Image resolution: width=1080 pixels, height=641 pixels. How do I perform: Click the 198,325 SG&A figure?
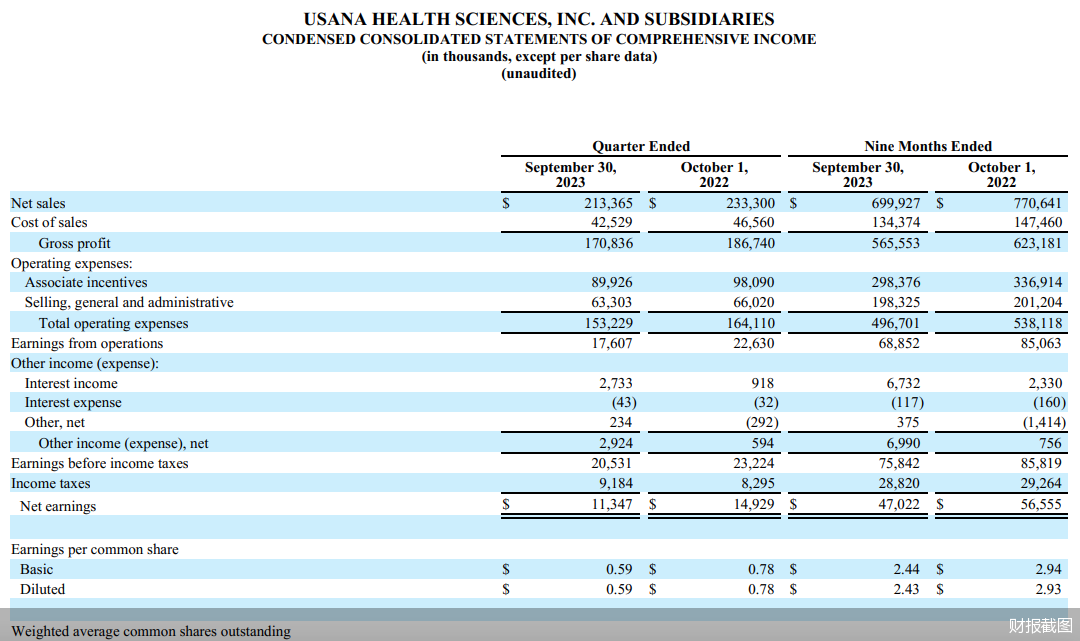tap(895, 302)
